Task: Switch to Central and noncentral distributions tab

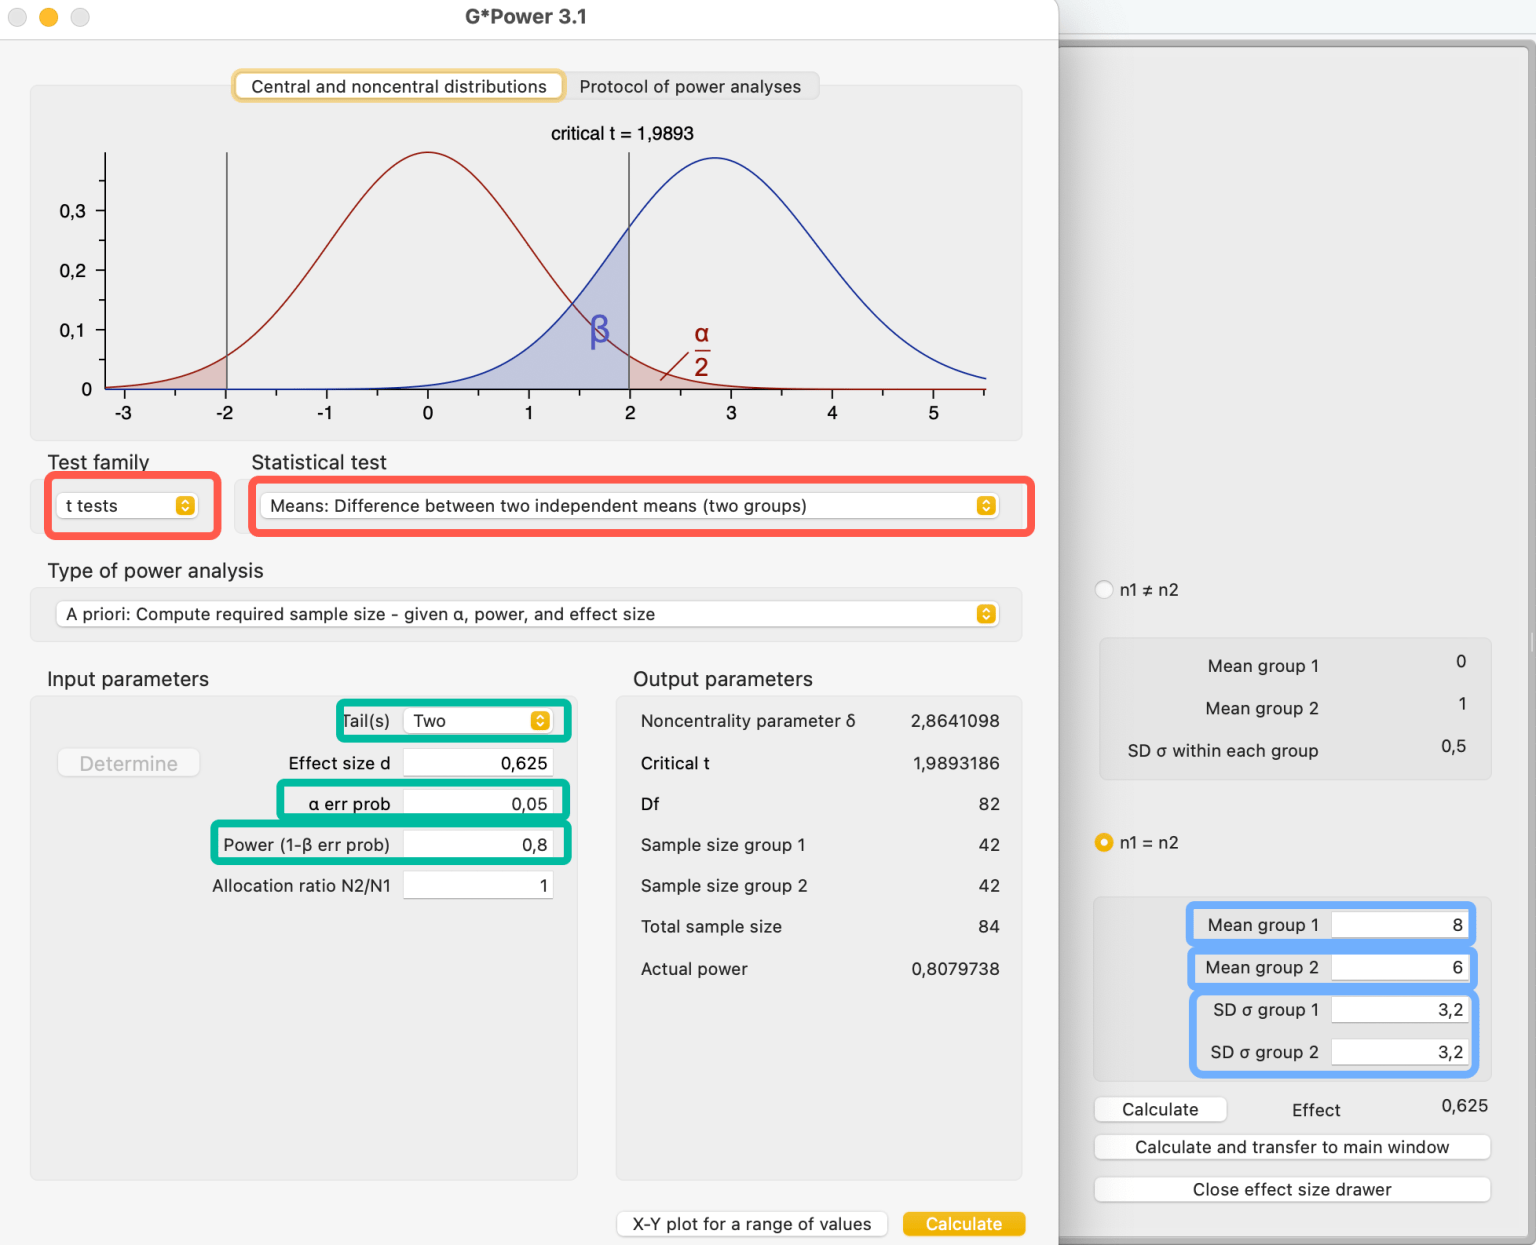Action: pos(399,86)
